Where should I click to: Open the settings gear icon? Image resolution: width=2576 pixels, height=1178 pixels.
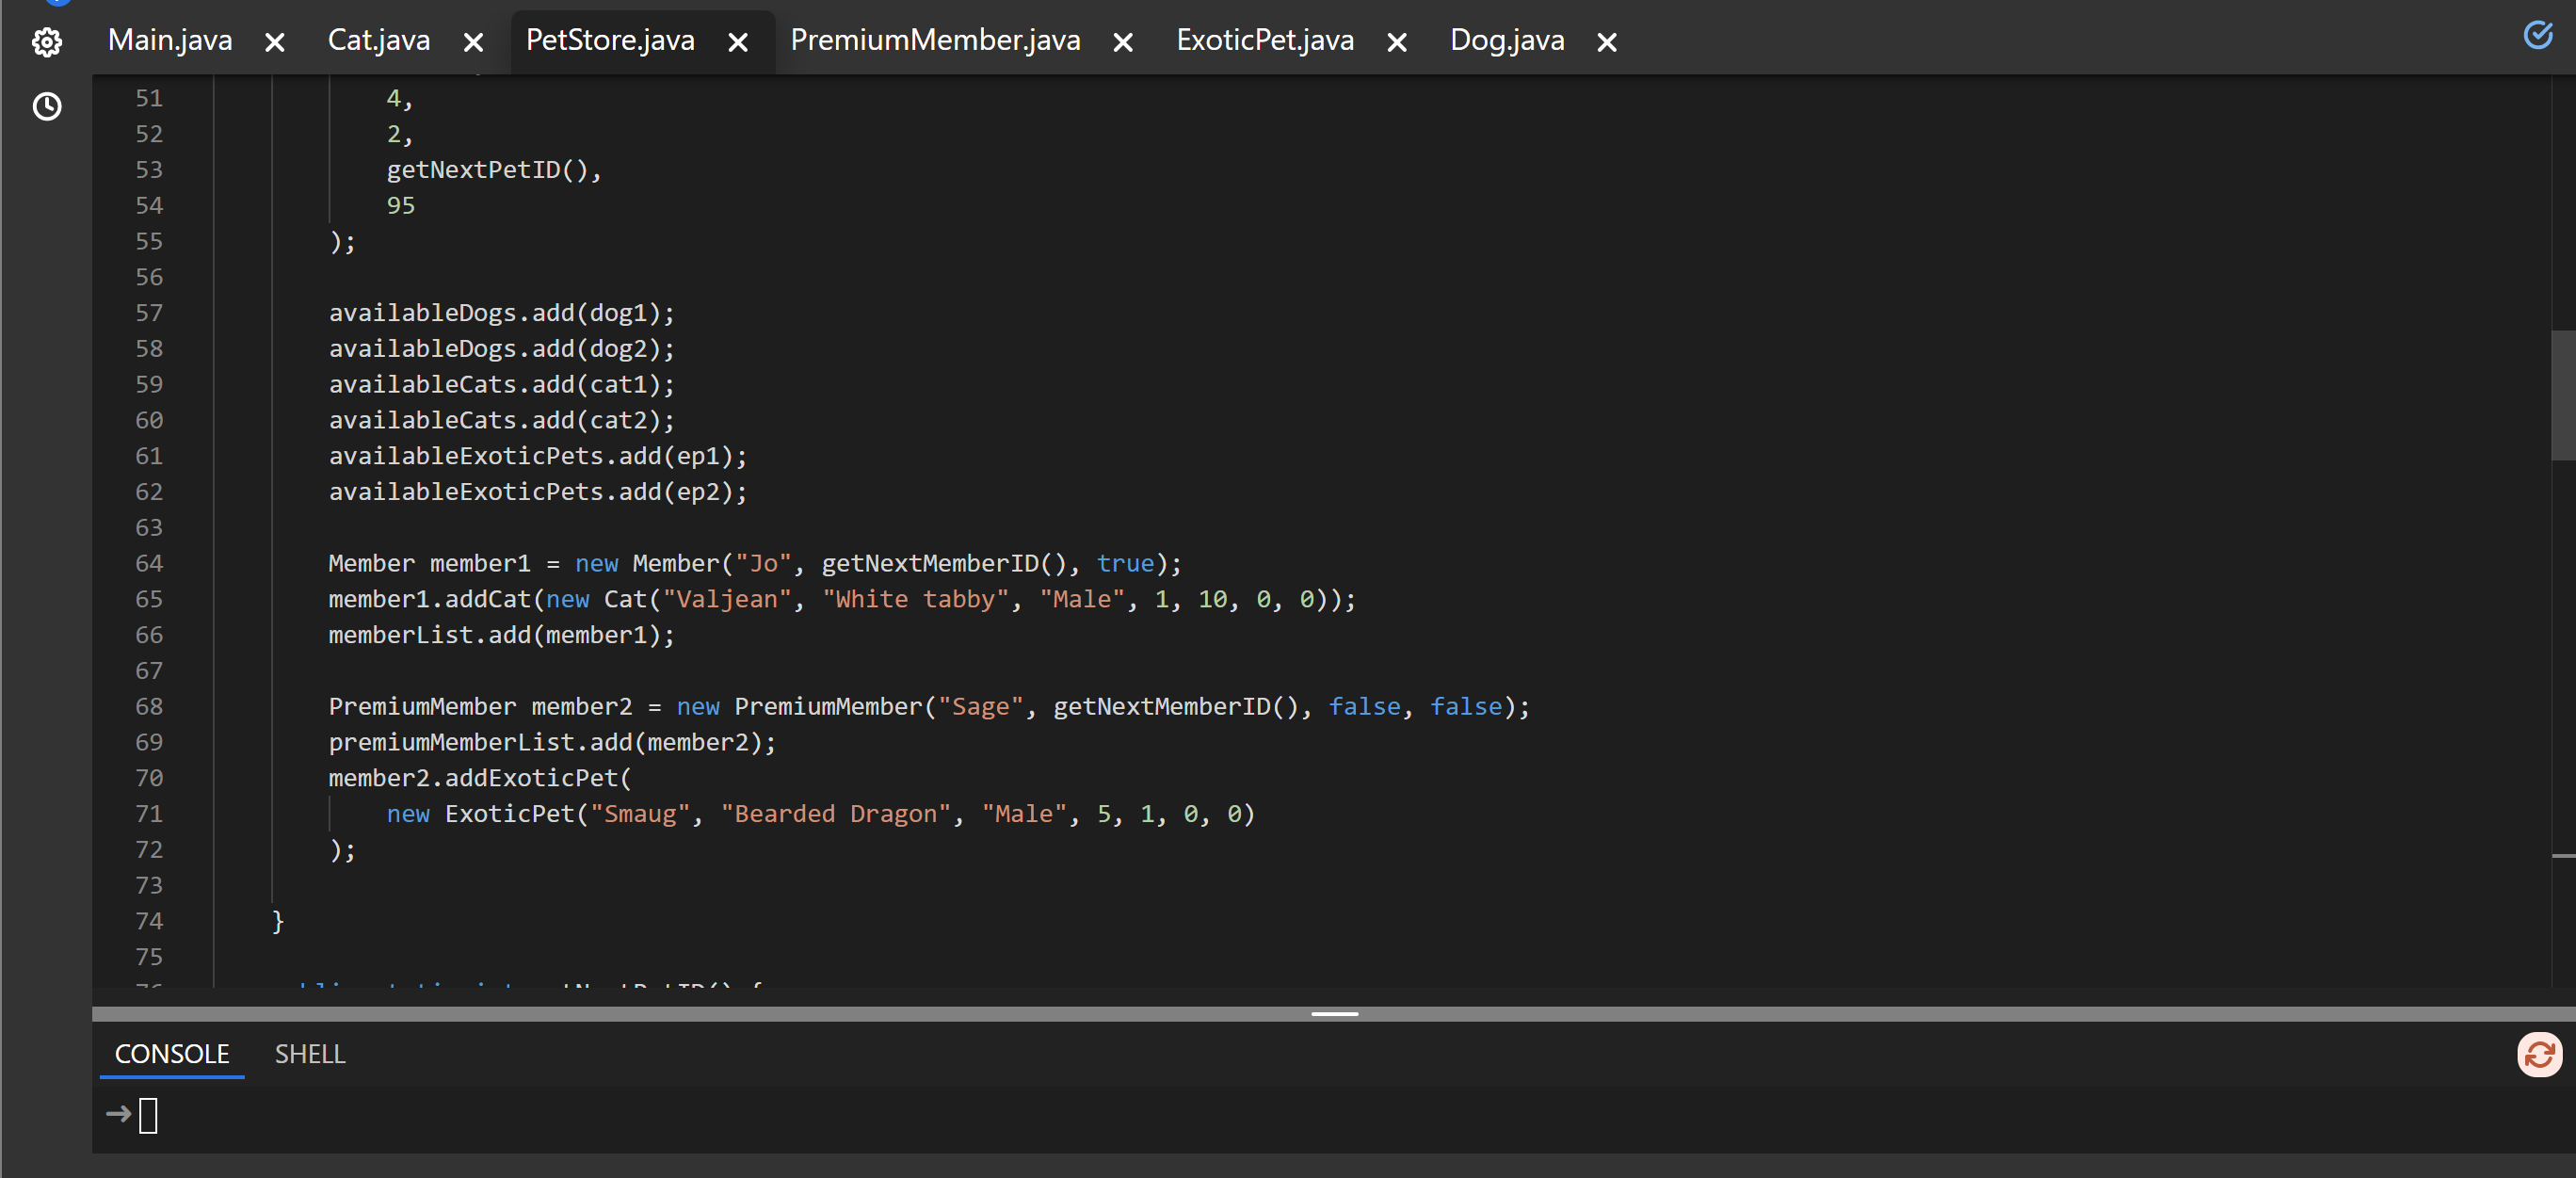point(47,42)
